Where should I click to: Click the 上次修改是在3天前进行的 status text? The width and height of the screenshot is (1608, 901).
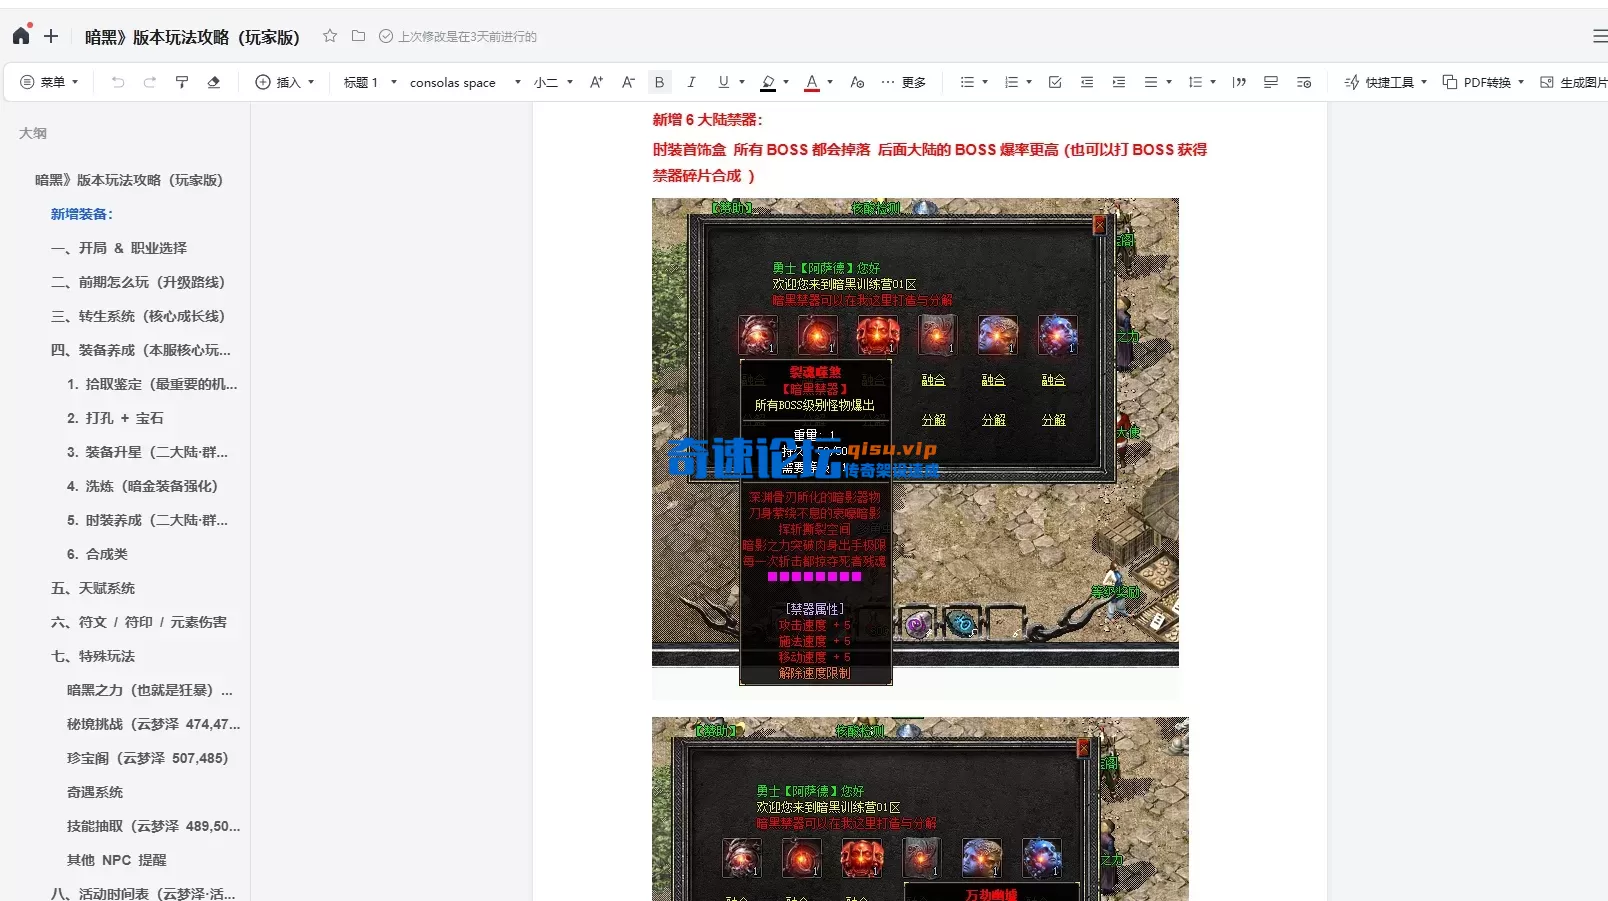[x=467, y=37]
